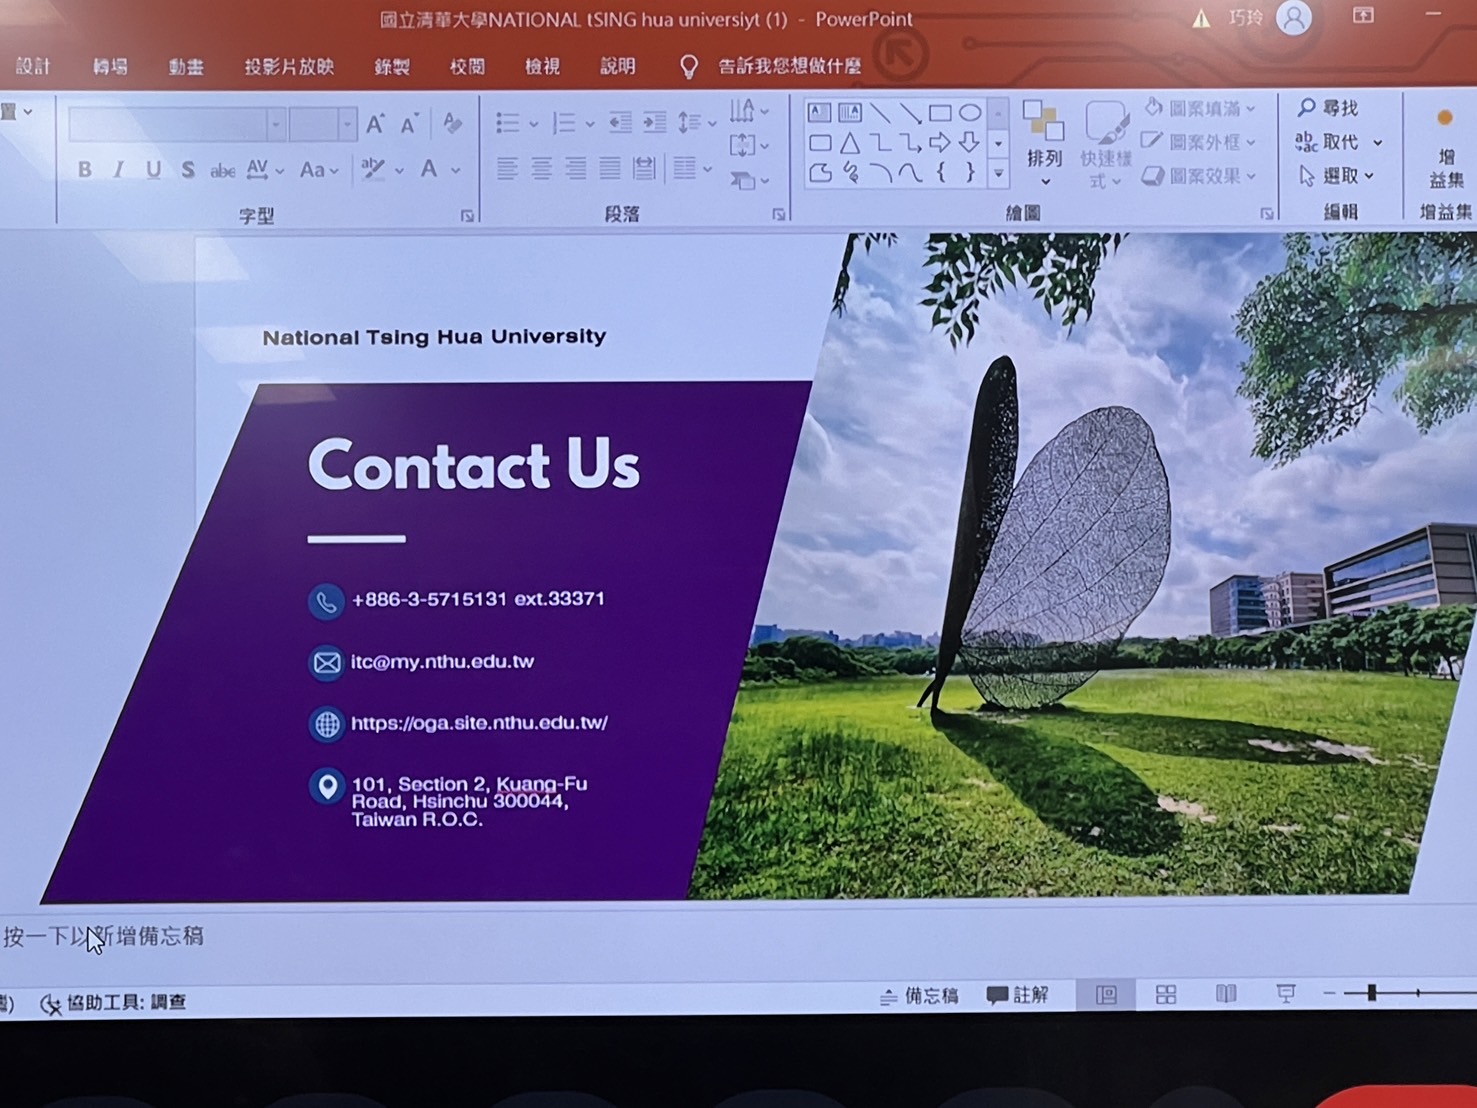
Task: Select the vertical text box shape
Action: point(849,112)
